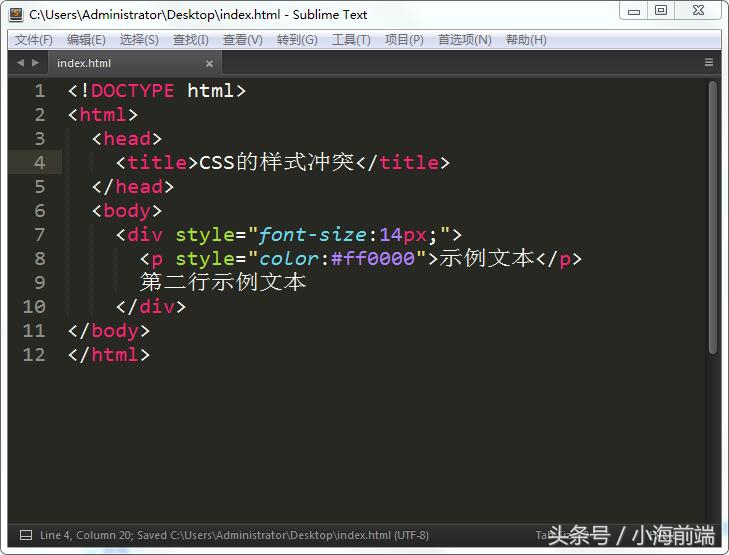Open the 工具(T) menu
Viewport: 729px width, 555px height.
pos(351,40)
